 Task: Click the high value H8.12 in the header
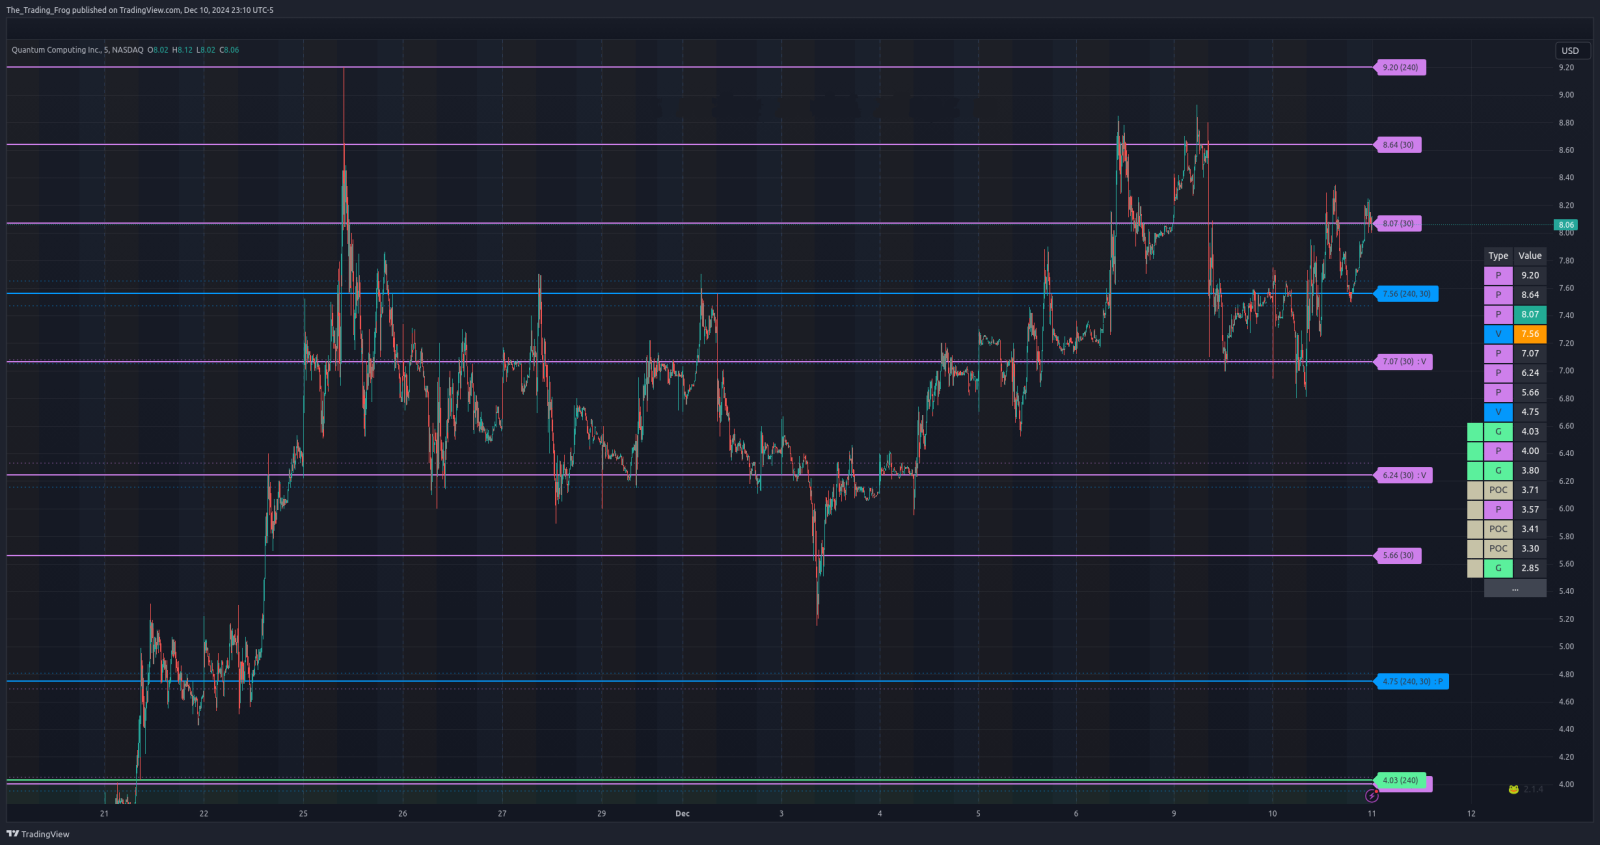(182, 50)
